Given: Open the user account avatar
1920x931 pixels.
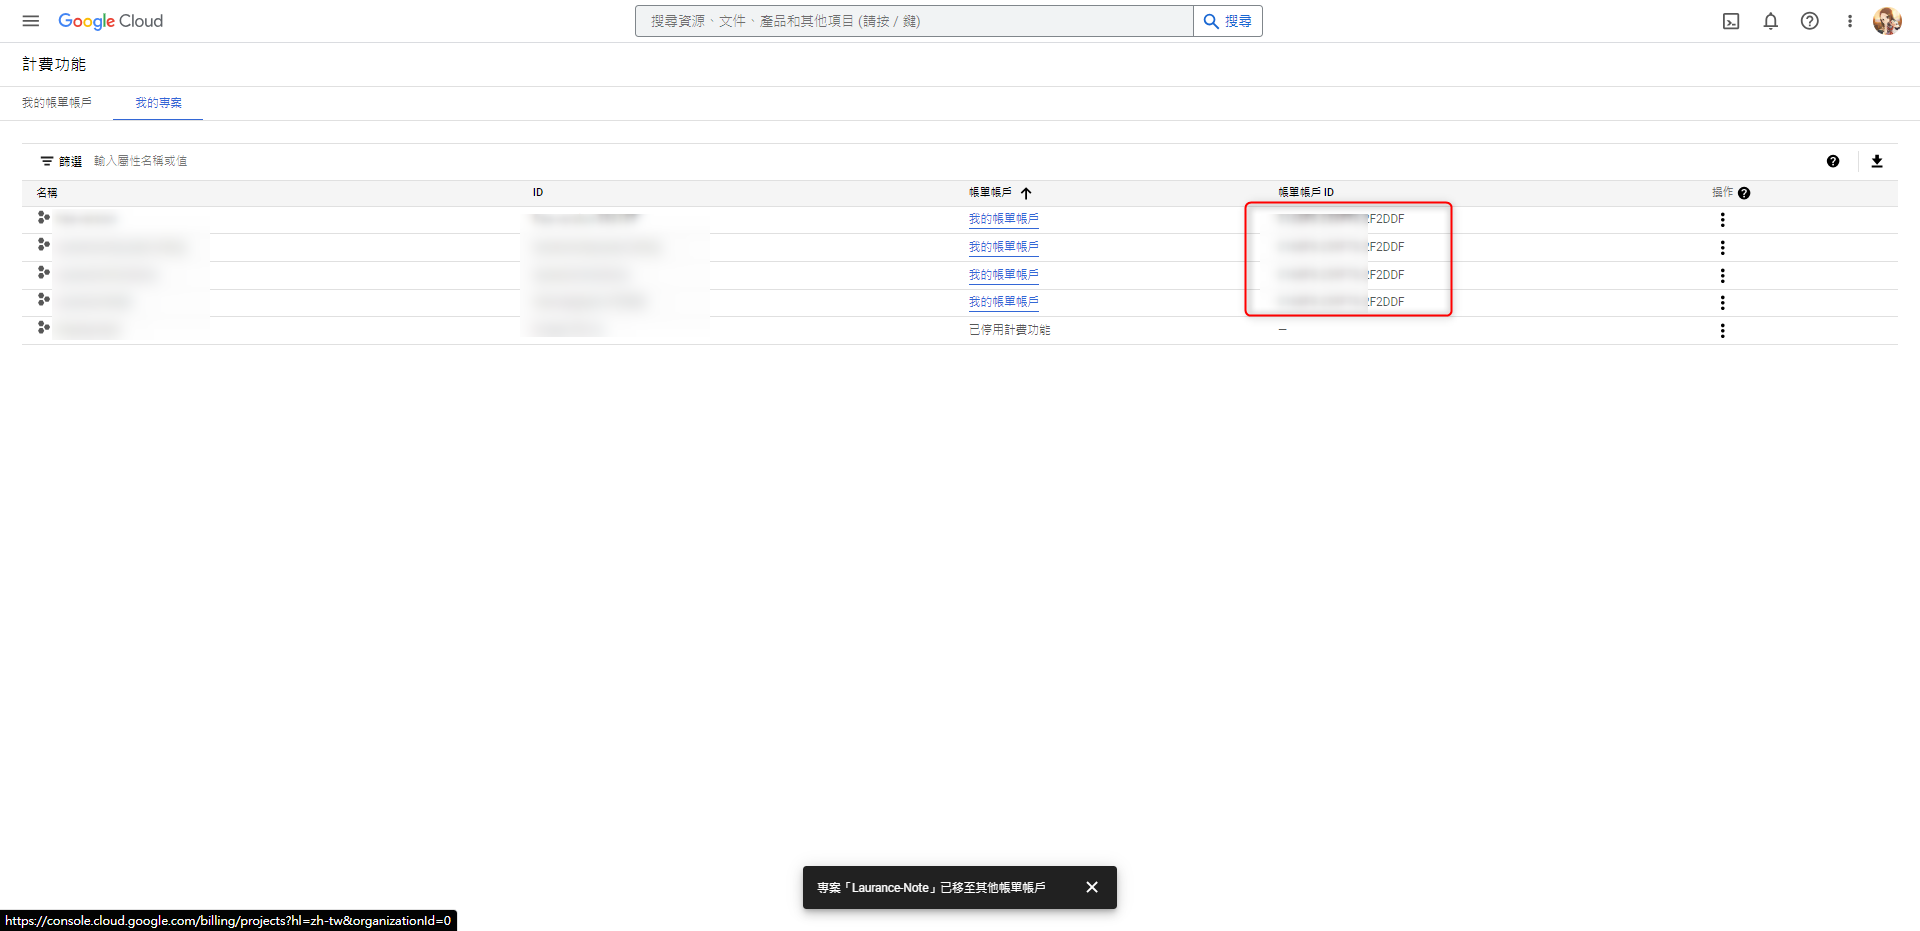Looking at the screenshot, I should tap(1887, 21).
